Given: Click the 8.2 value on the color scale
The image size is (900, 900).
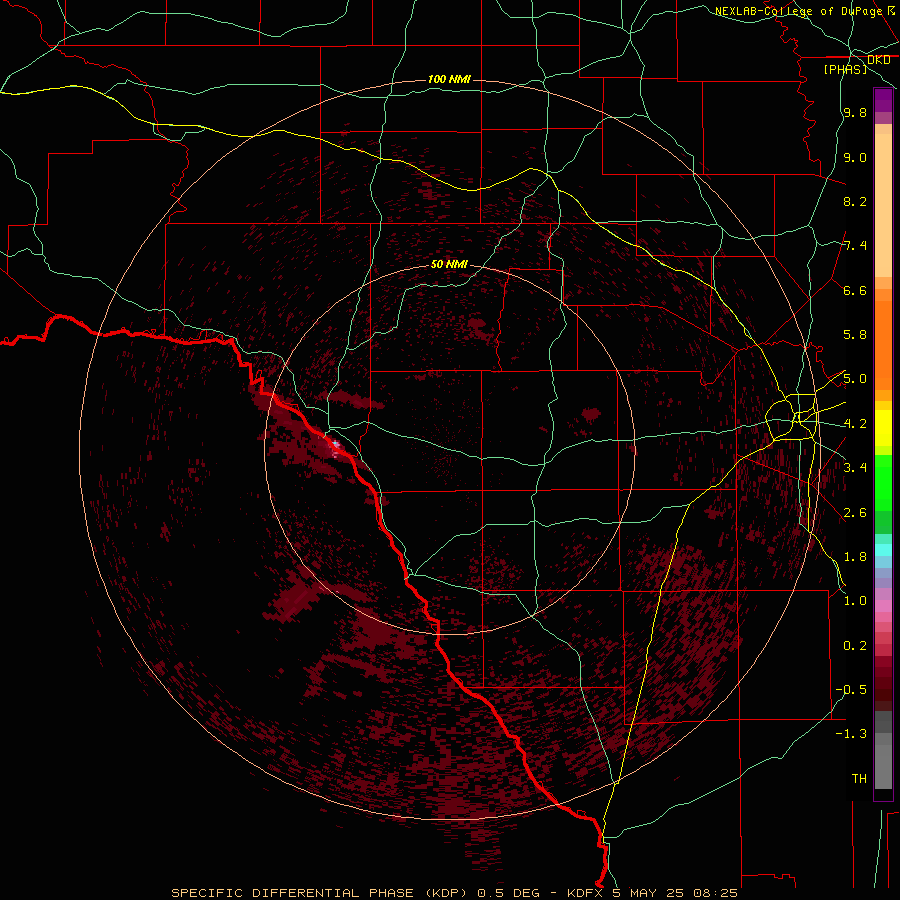Looking at the screenshot, I should click(x=855, y=201).
